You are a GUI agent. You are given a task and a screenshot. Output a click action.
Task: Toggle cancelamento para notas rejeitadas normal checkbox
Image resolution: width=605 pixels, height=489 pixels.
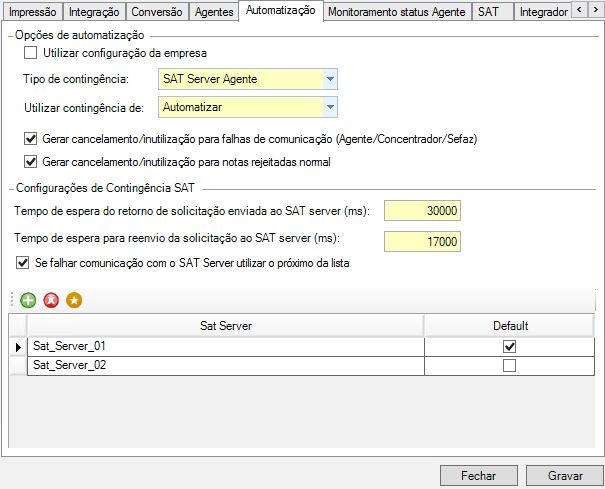[30, 161]
